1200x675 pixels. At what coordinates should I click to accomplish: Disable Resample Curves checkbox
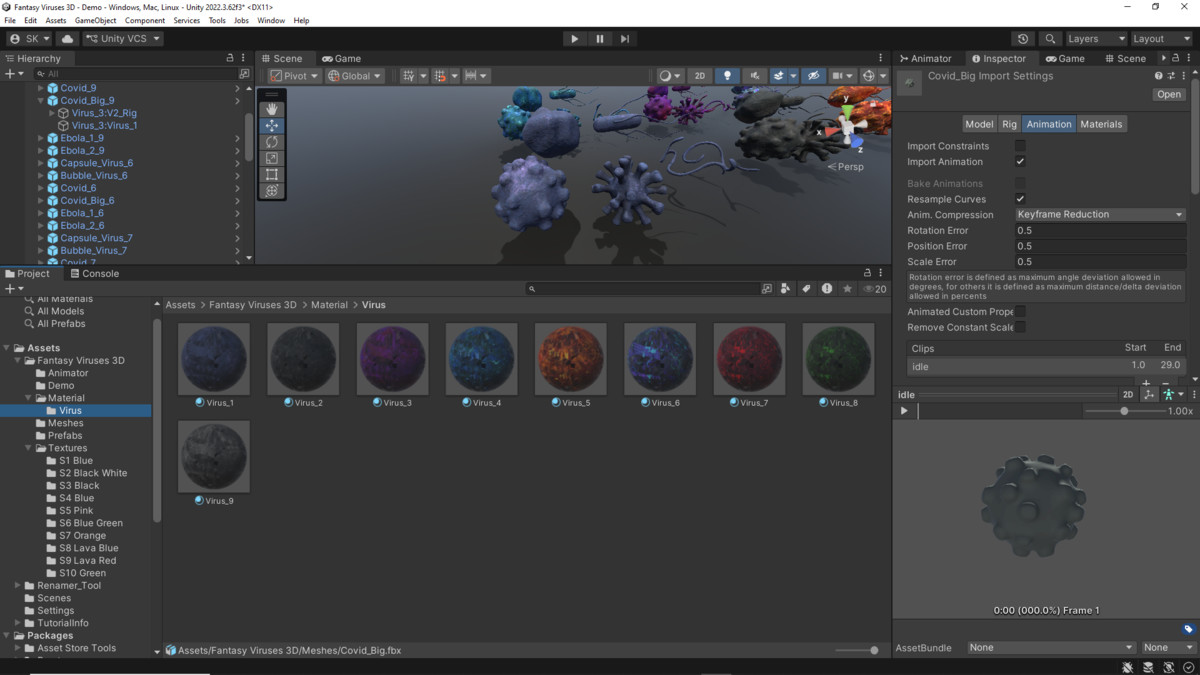click(1020, 199)
